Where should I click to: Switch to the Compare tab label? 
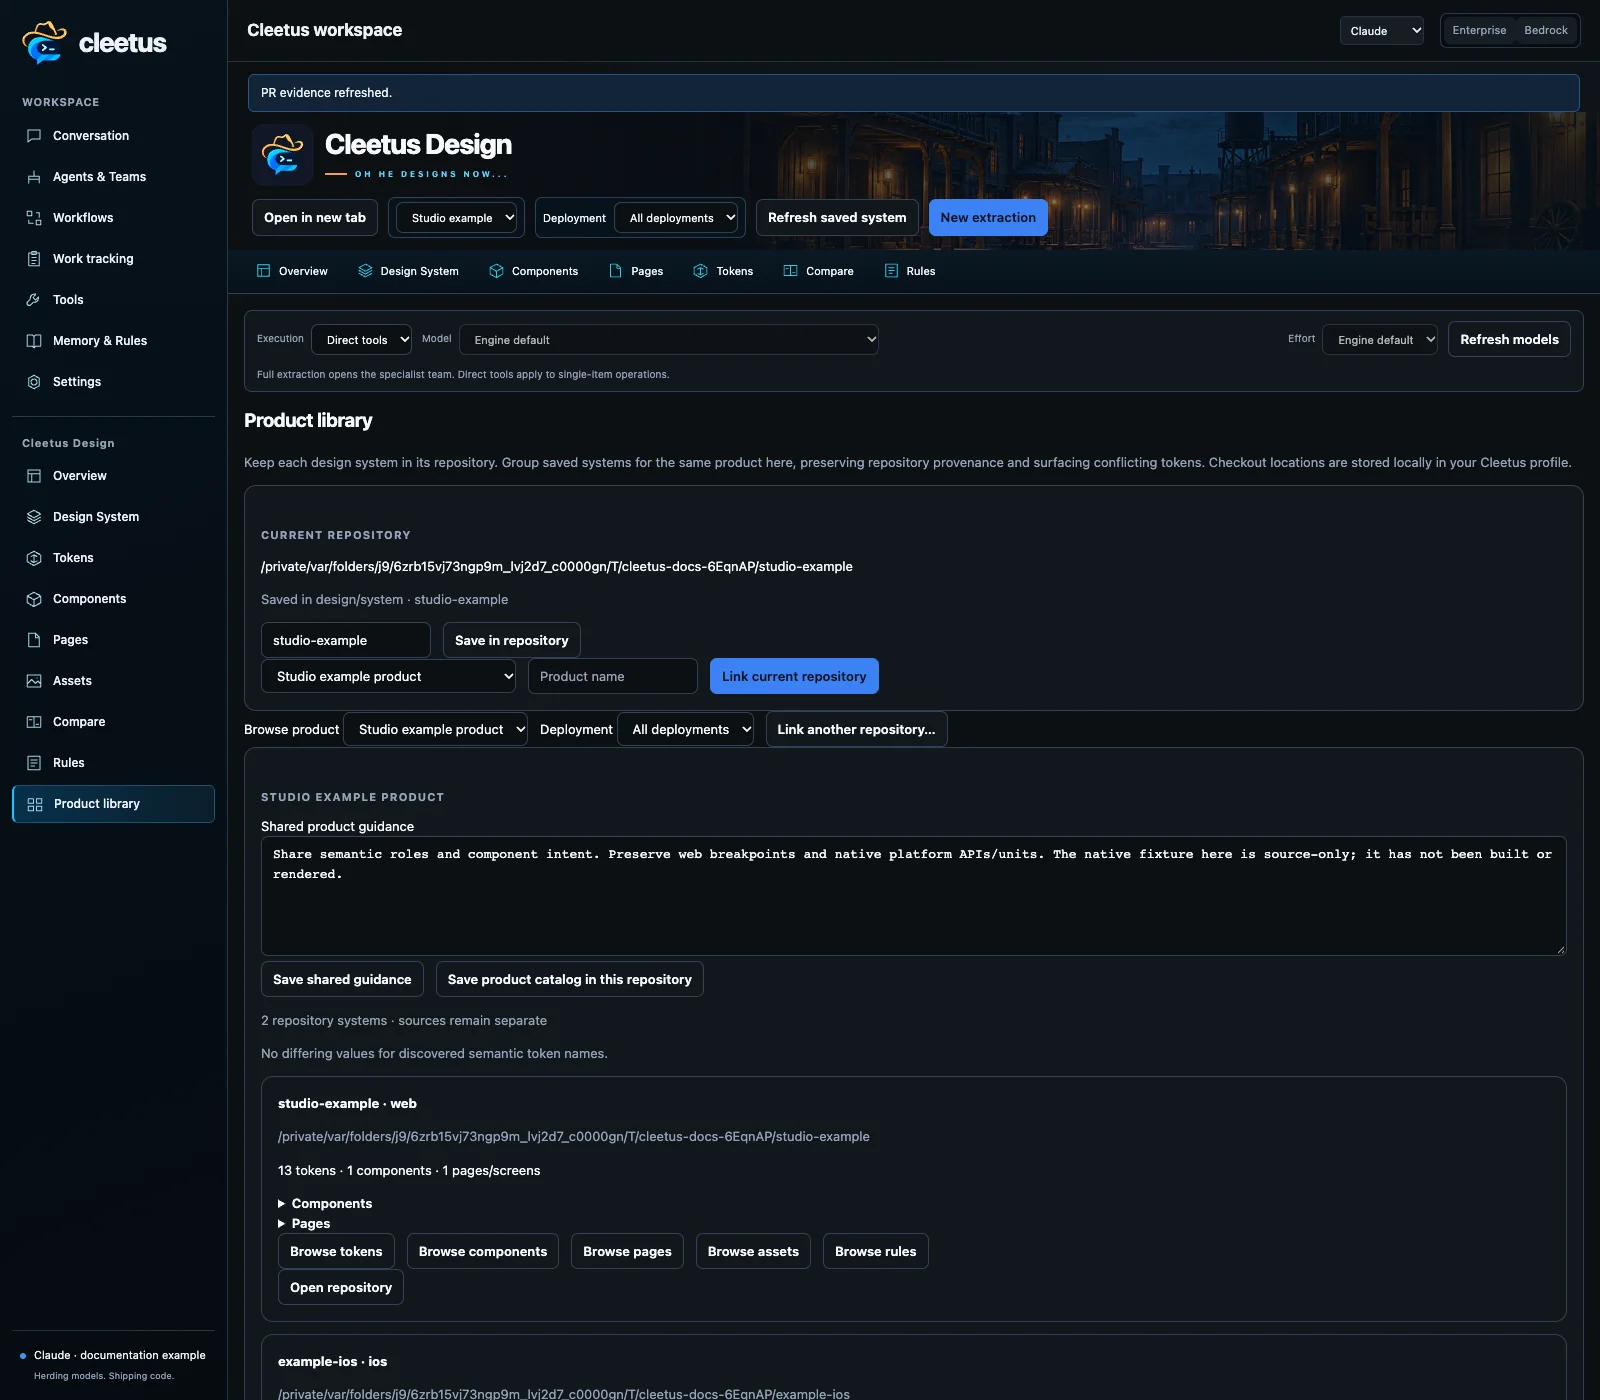[830, 271]
